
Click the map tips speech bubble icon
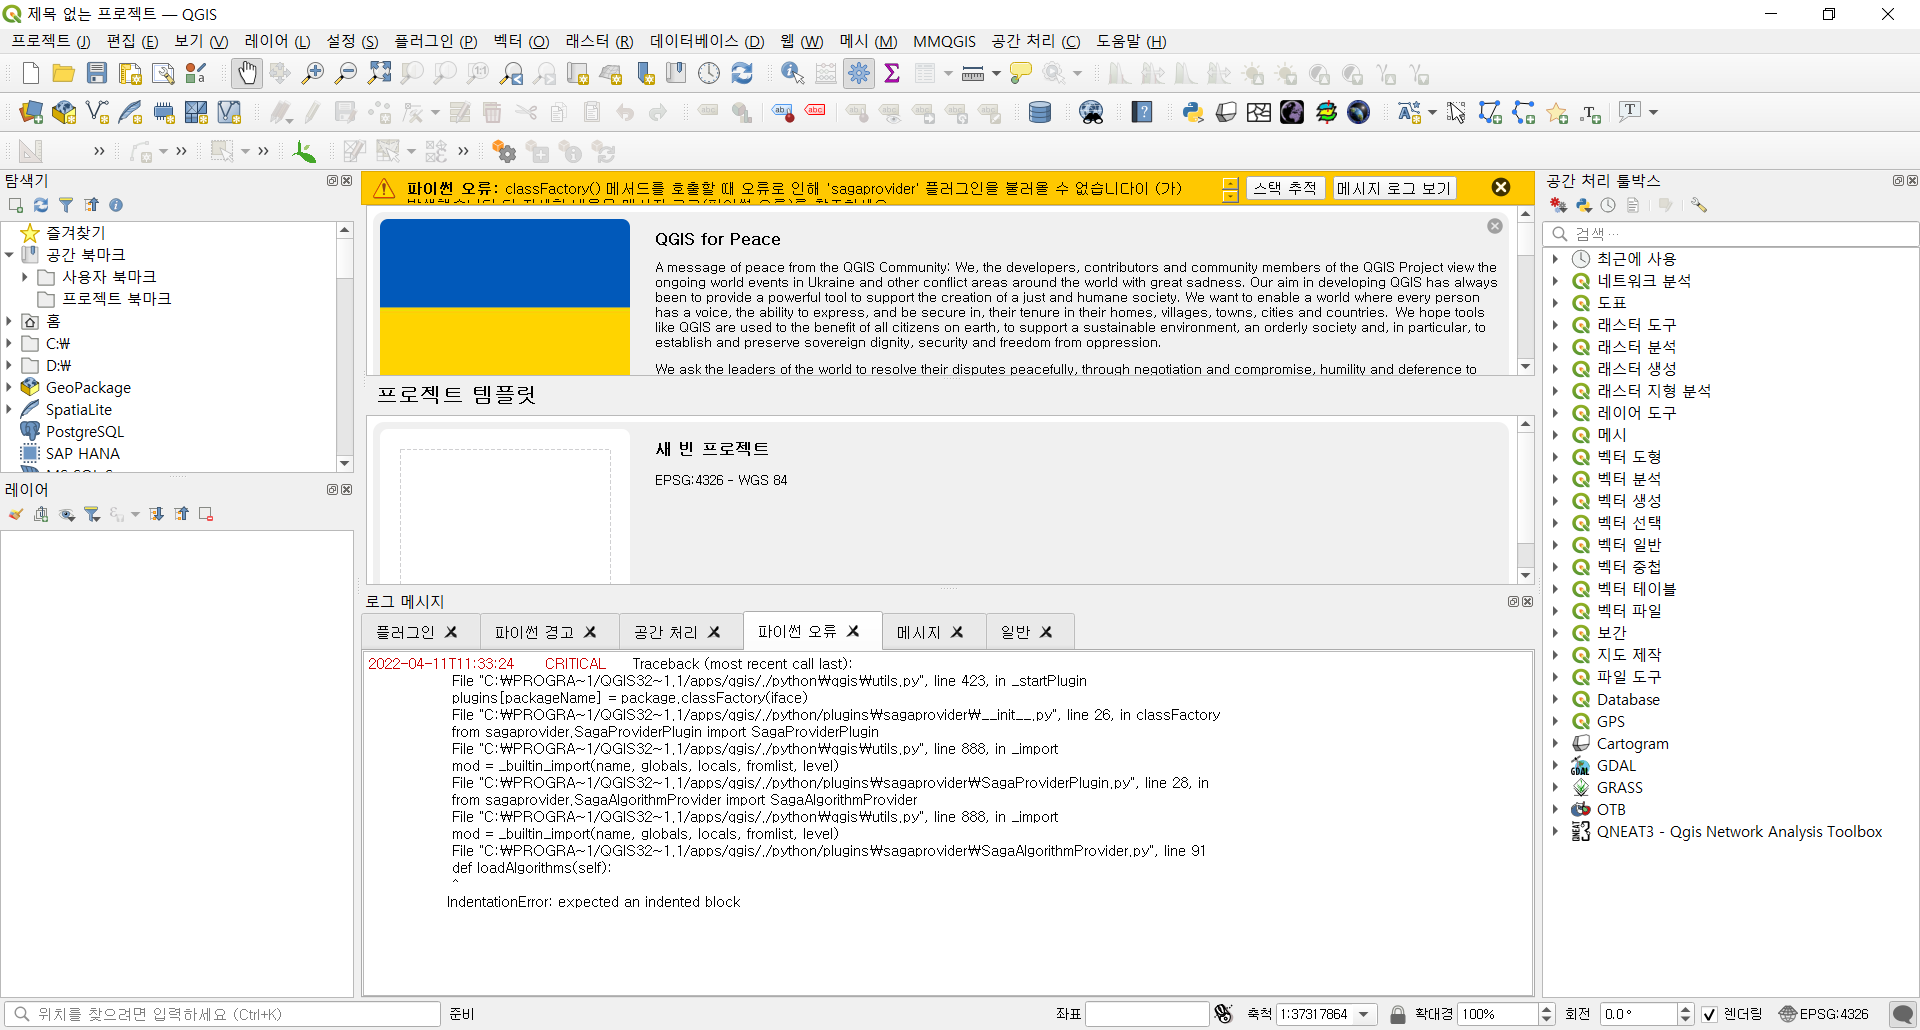point(1020,73)
